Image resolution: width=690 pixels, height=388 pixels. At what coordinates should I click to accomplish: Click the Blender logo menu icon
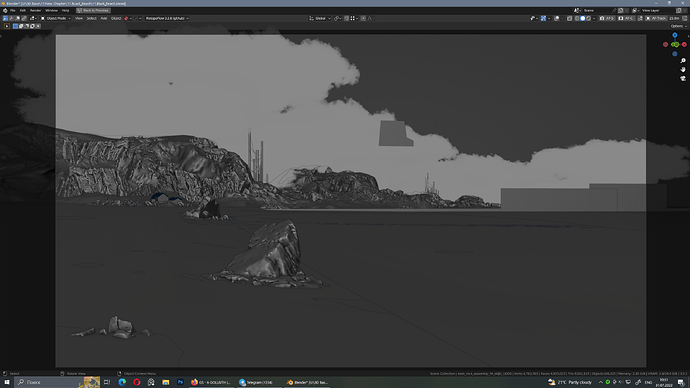(x=5, y=10)
